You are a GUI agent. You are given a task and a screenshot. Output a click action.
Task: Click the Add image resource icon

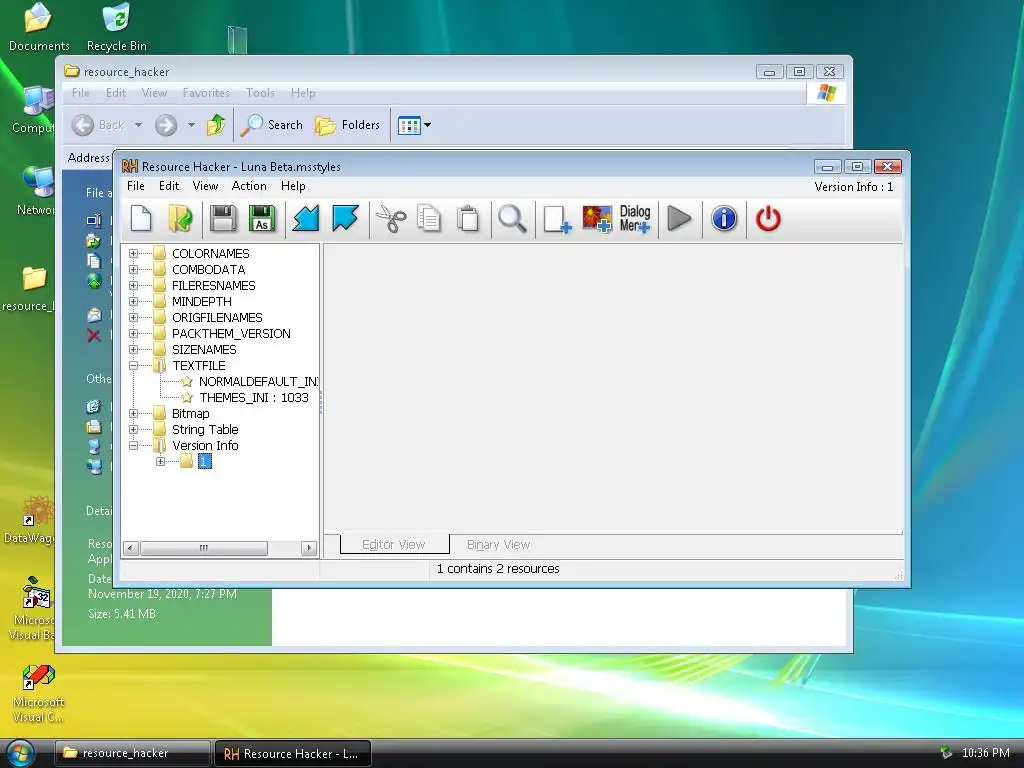tap(597, 219)
